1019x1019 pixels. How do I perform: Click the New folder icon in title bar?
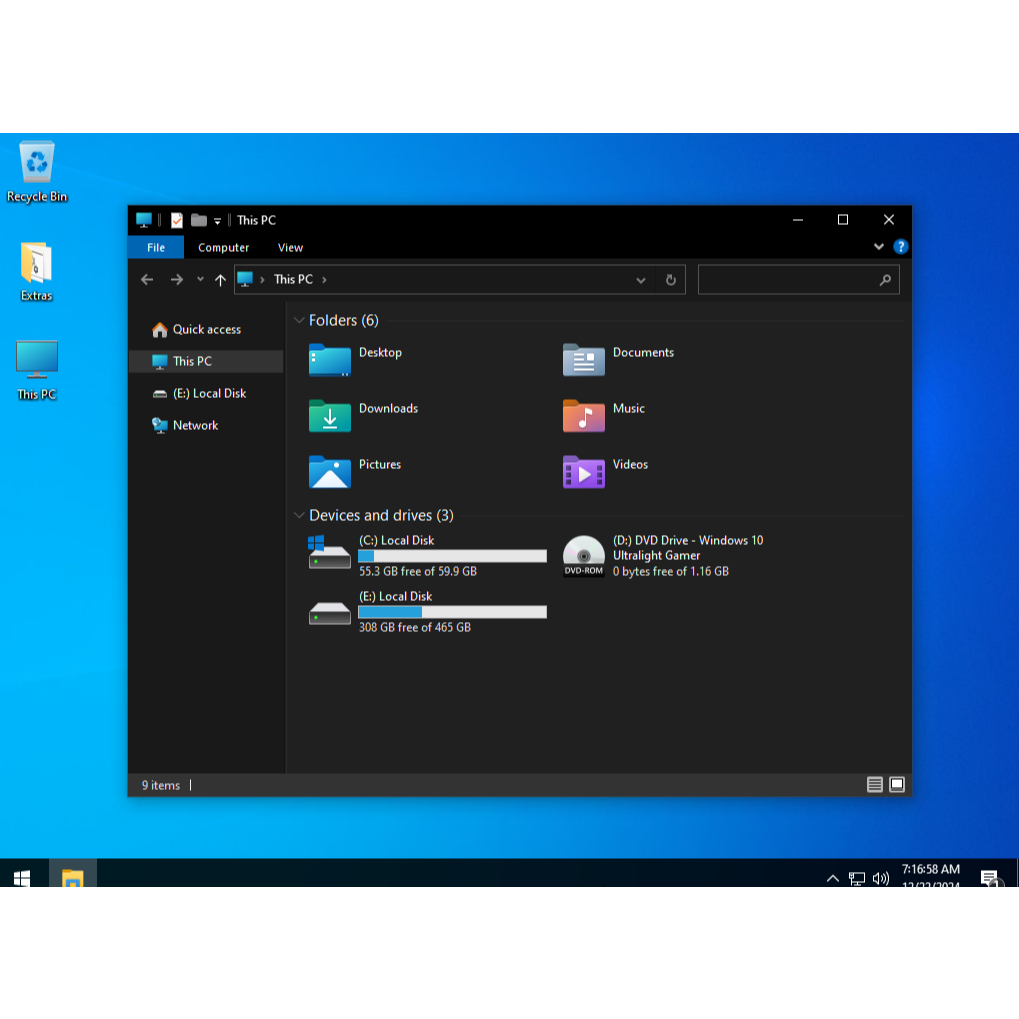(x=199, y=220)
